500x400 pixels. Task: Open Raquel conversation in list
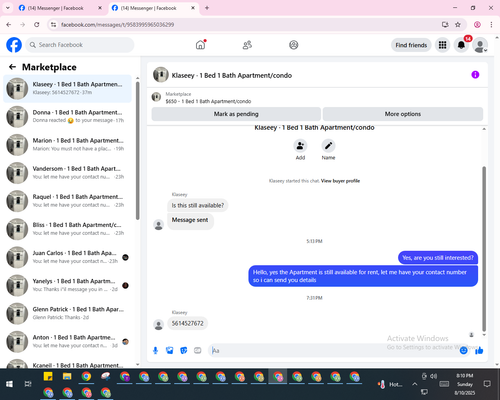pyautogui.click(x=67, y=201)
